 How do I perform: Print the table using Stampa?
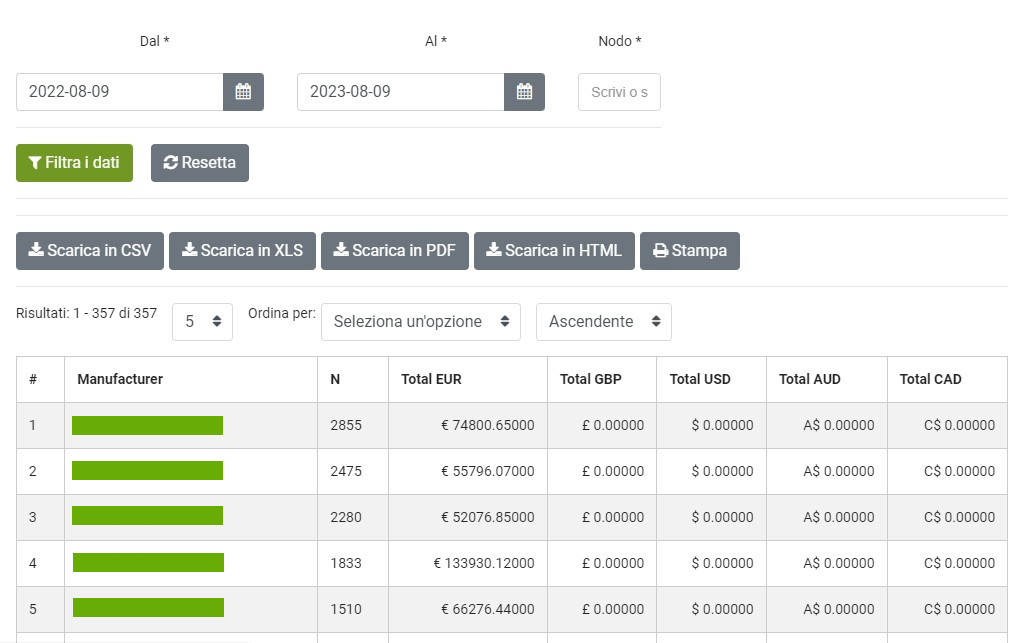689,251
